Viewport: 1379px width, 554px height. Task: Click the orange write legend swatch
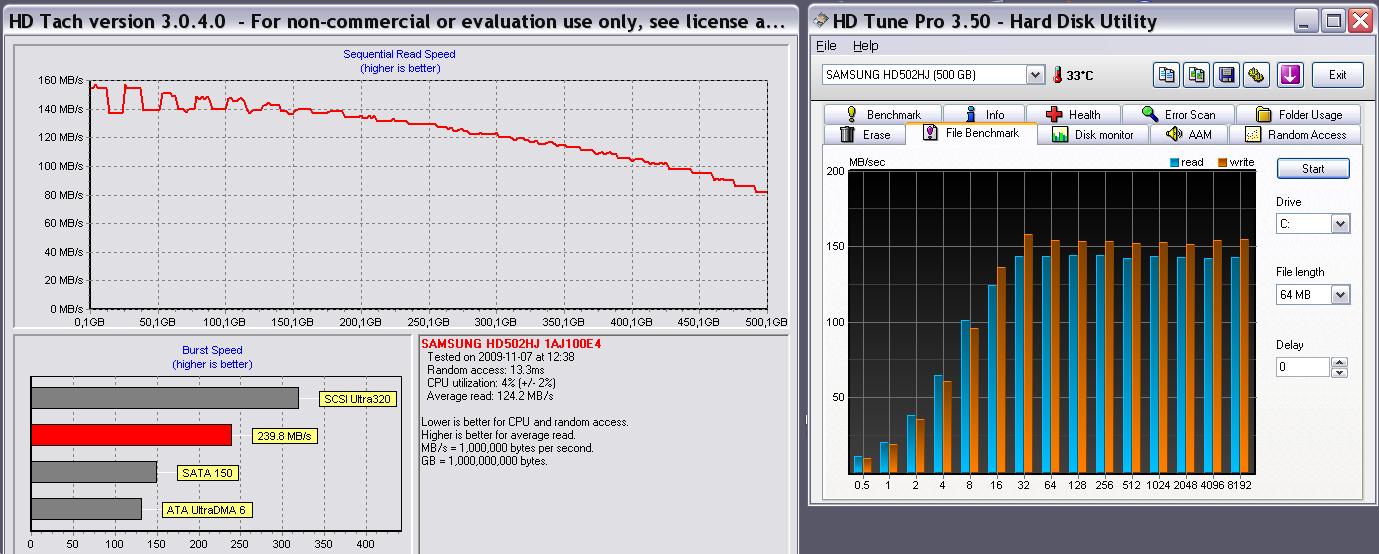point(1222,162)
